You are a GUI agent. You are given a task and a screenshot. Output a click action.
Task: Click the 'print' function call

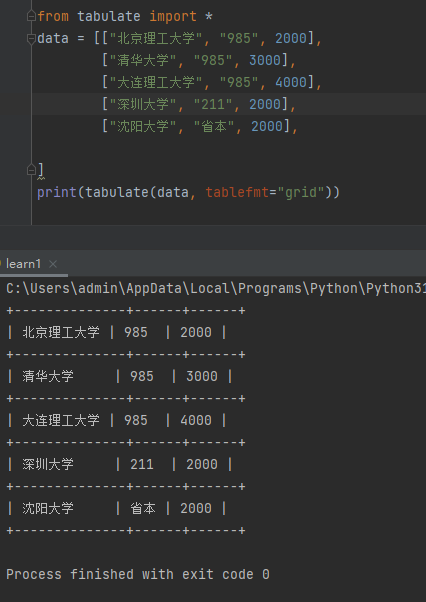pyautogui.click(x=57, y=192)
